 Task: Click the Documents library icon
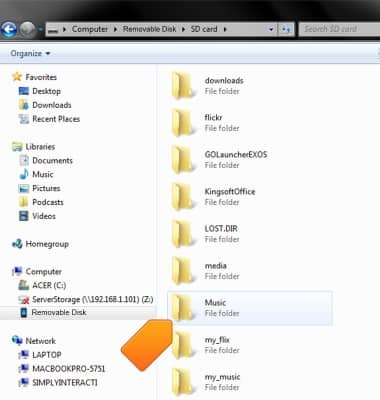24,160
